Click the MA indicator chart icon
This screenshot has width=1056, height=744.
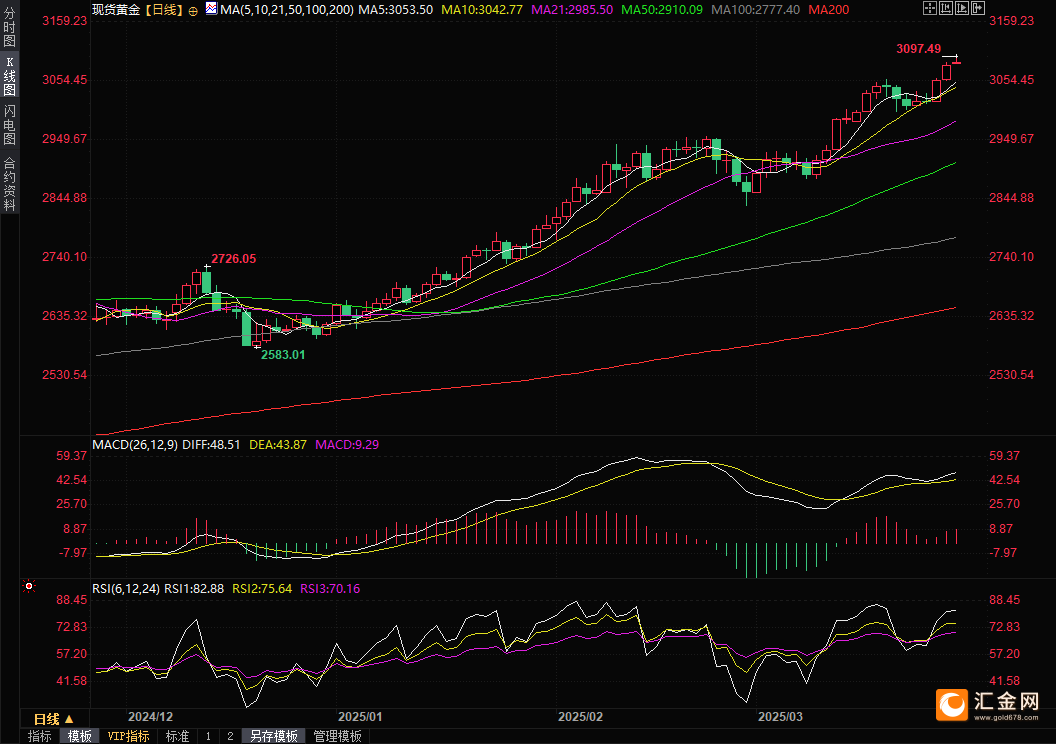click(210, 9)
